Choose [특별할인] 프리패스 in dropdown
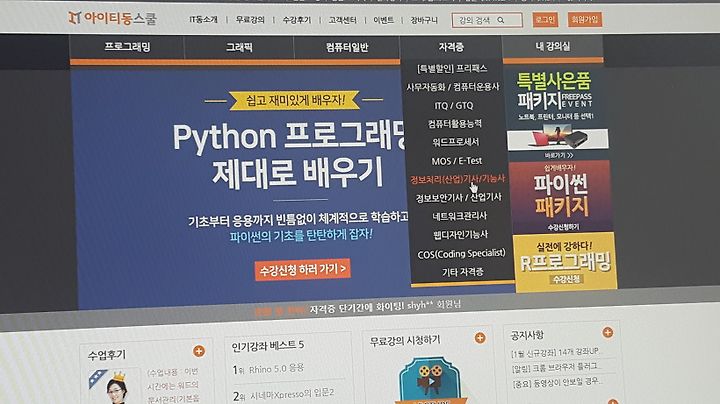Screen dimensions: 720x404 tap(452, 69)
